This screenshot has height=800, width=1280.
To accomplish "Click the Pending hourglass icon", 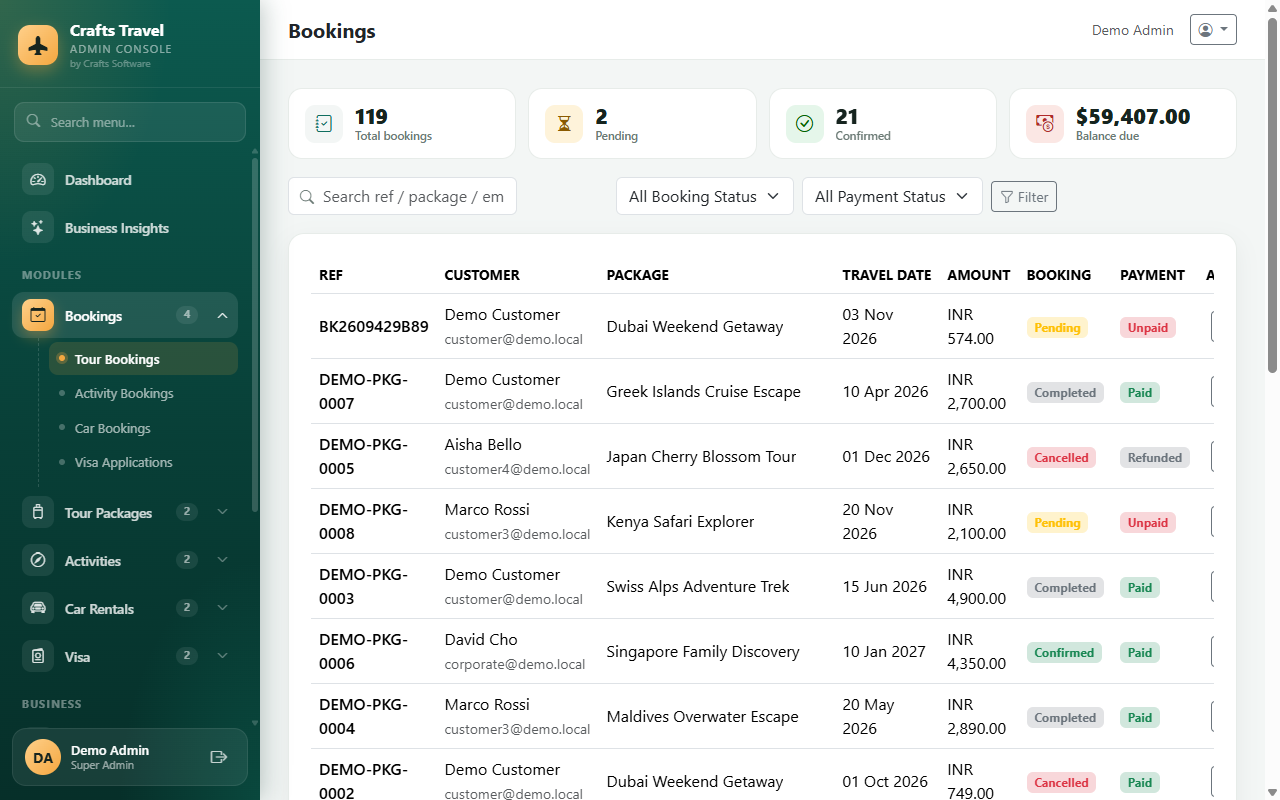I will point(564,124).
